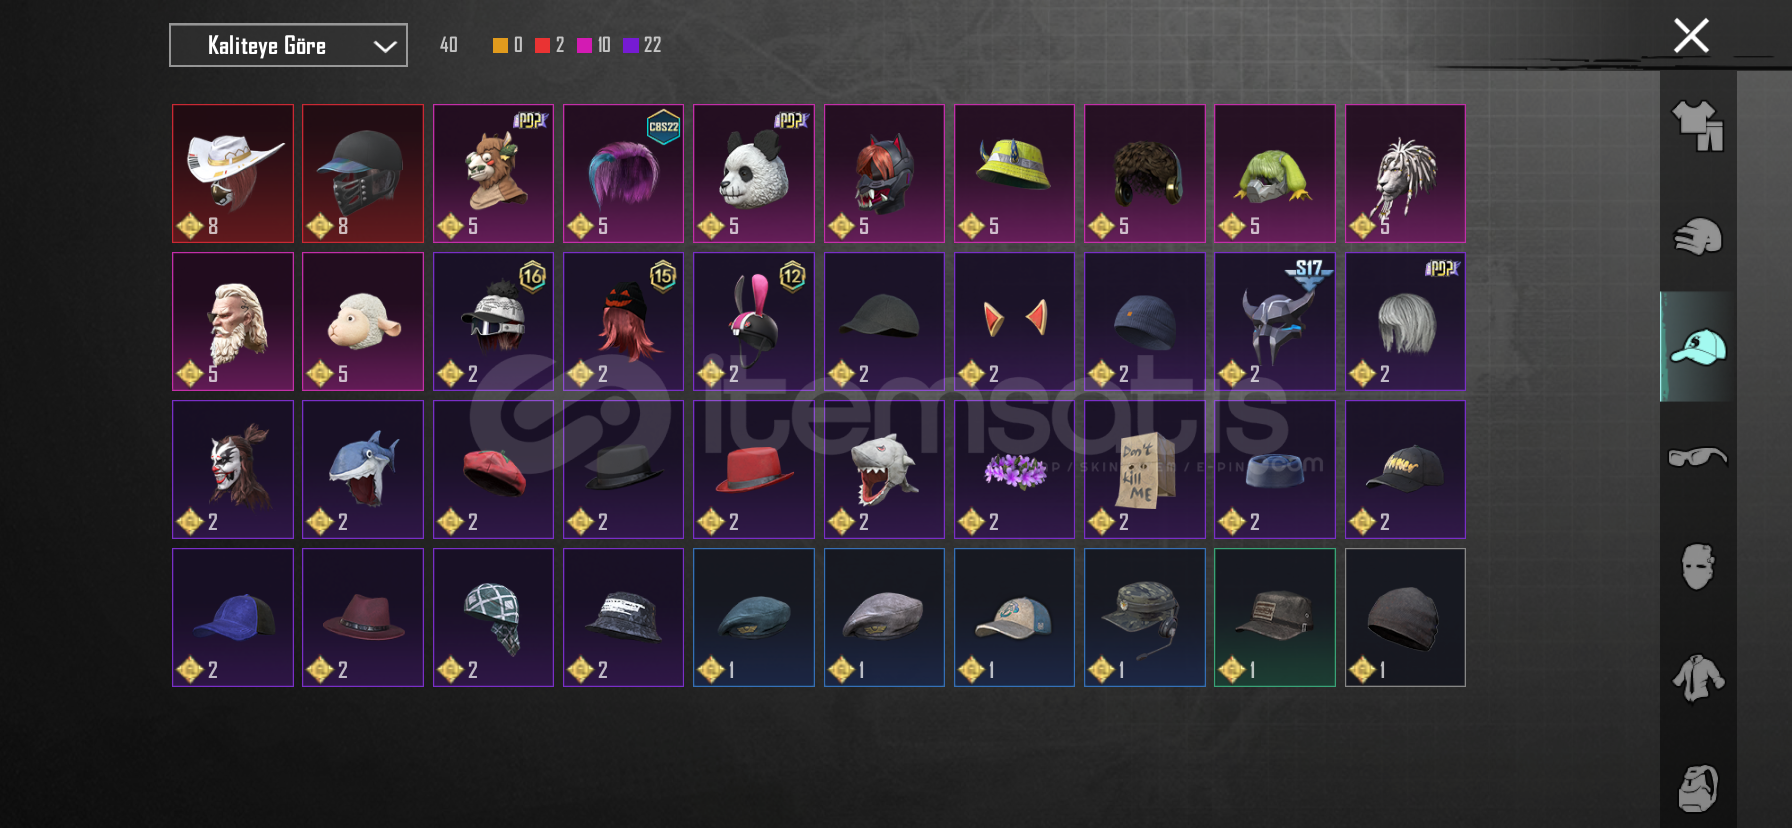Select the Don't Kill Me paper bag
This screenshot has width=1792, height=828.
(x=1145, y=470)
